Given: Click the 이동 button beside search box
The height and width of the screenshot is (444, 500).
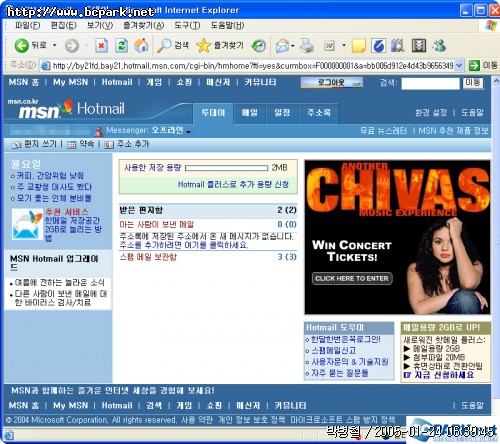Looking at the screenshot, I should pos(473,83).
